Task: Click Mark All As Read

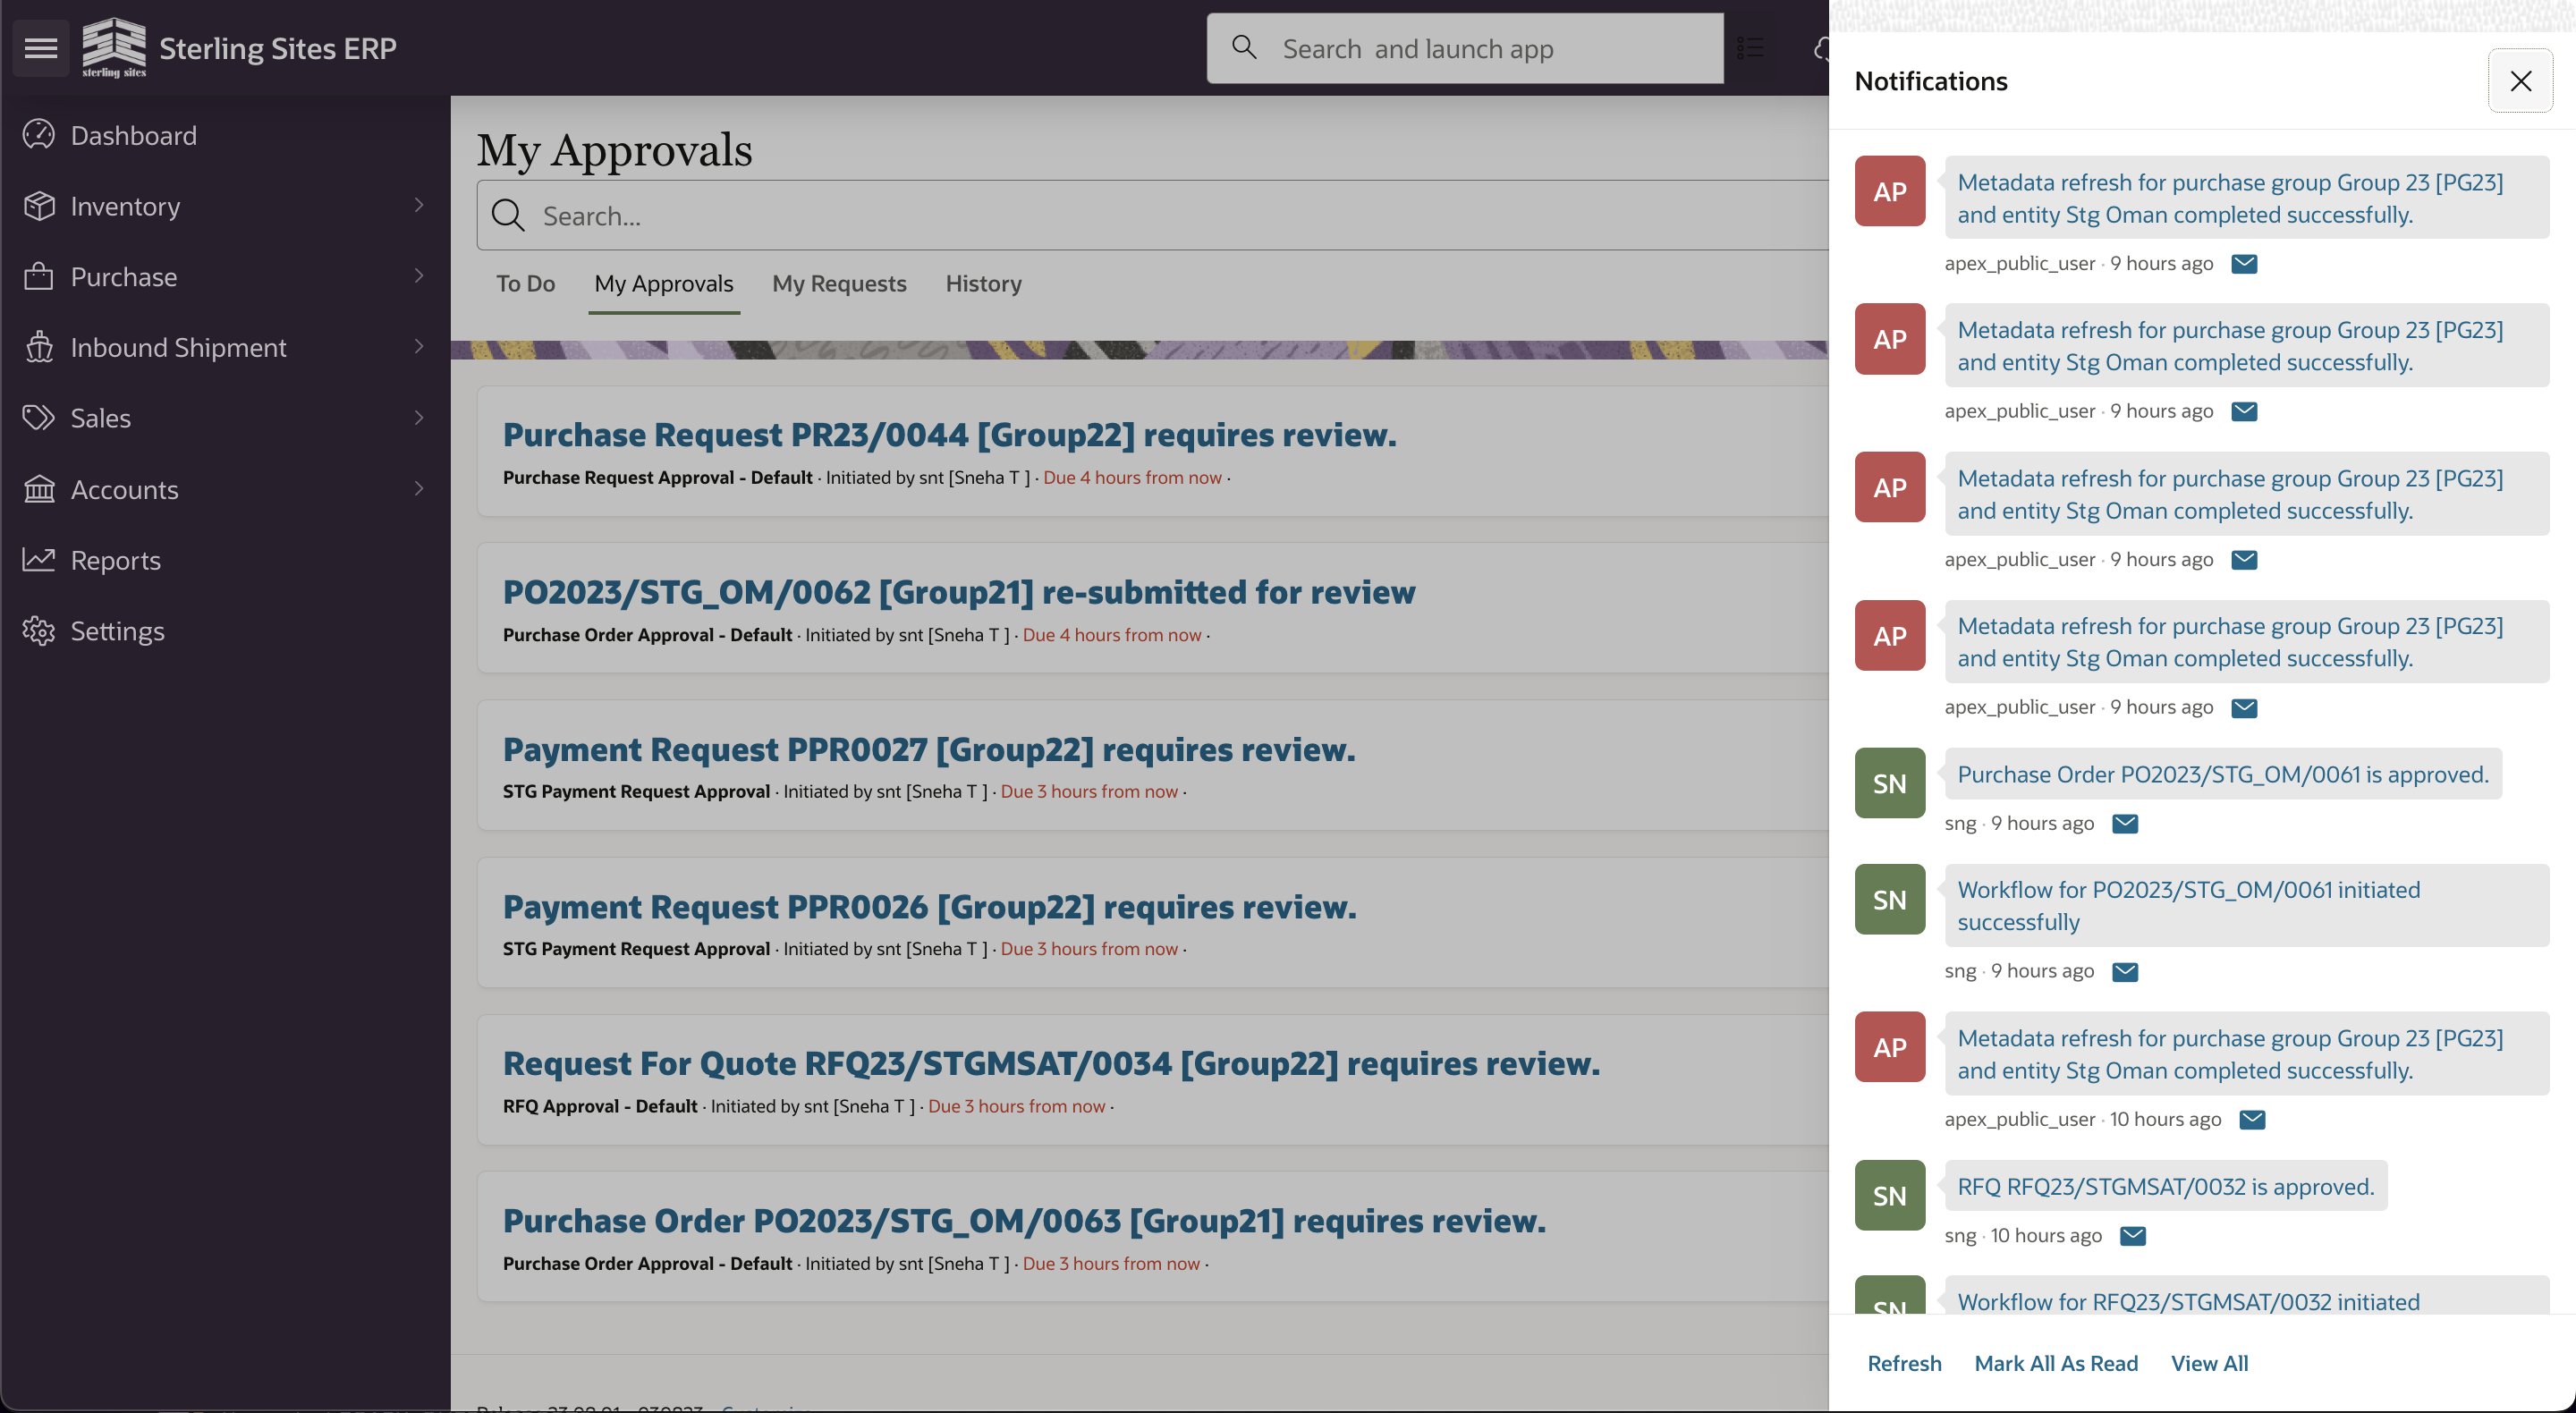Action: 2056,1363
